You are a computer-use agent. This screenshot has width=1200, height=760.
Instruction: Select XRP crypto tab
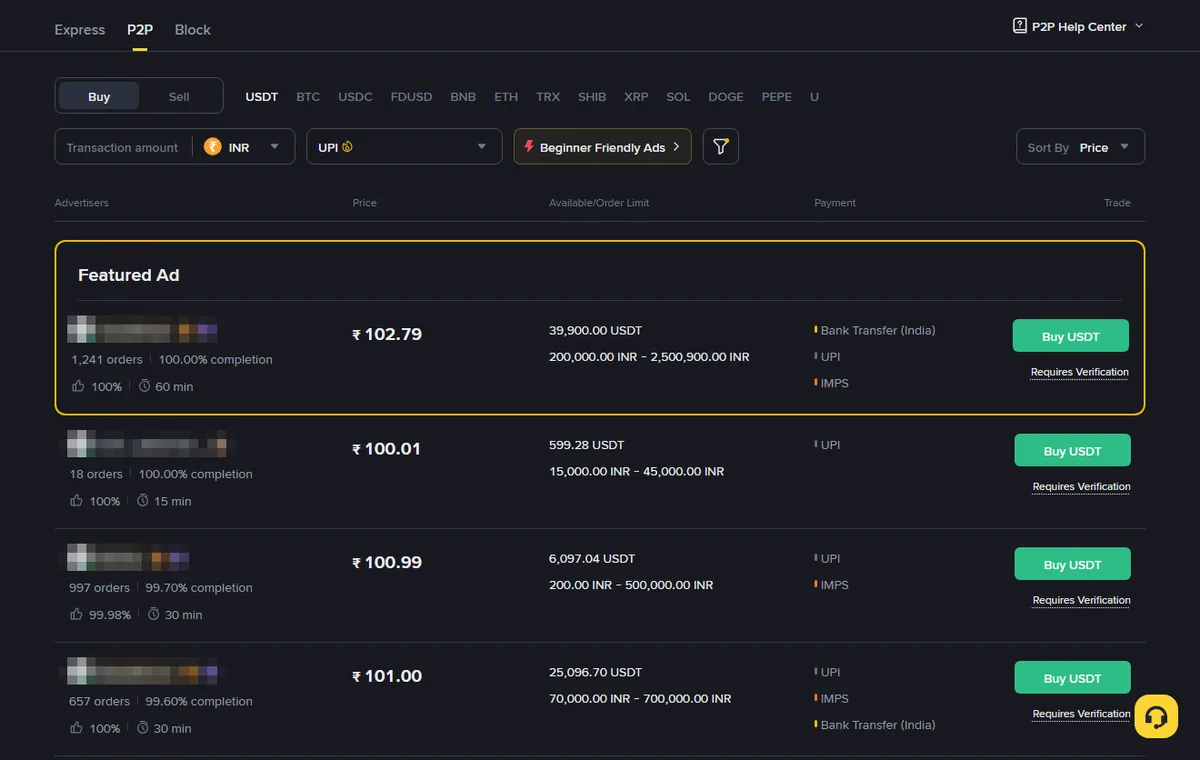click(636, 97)
